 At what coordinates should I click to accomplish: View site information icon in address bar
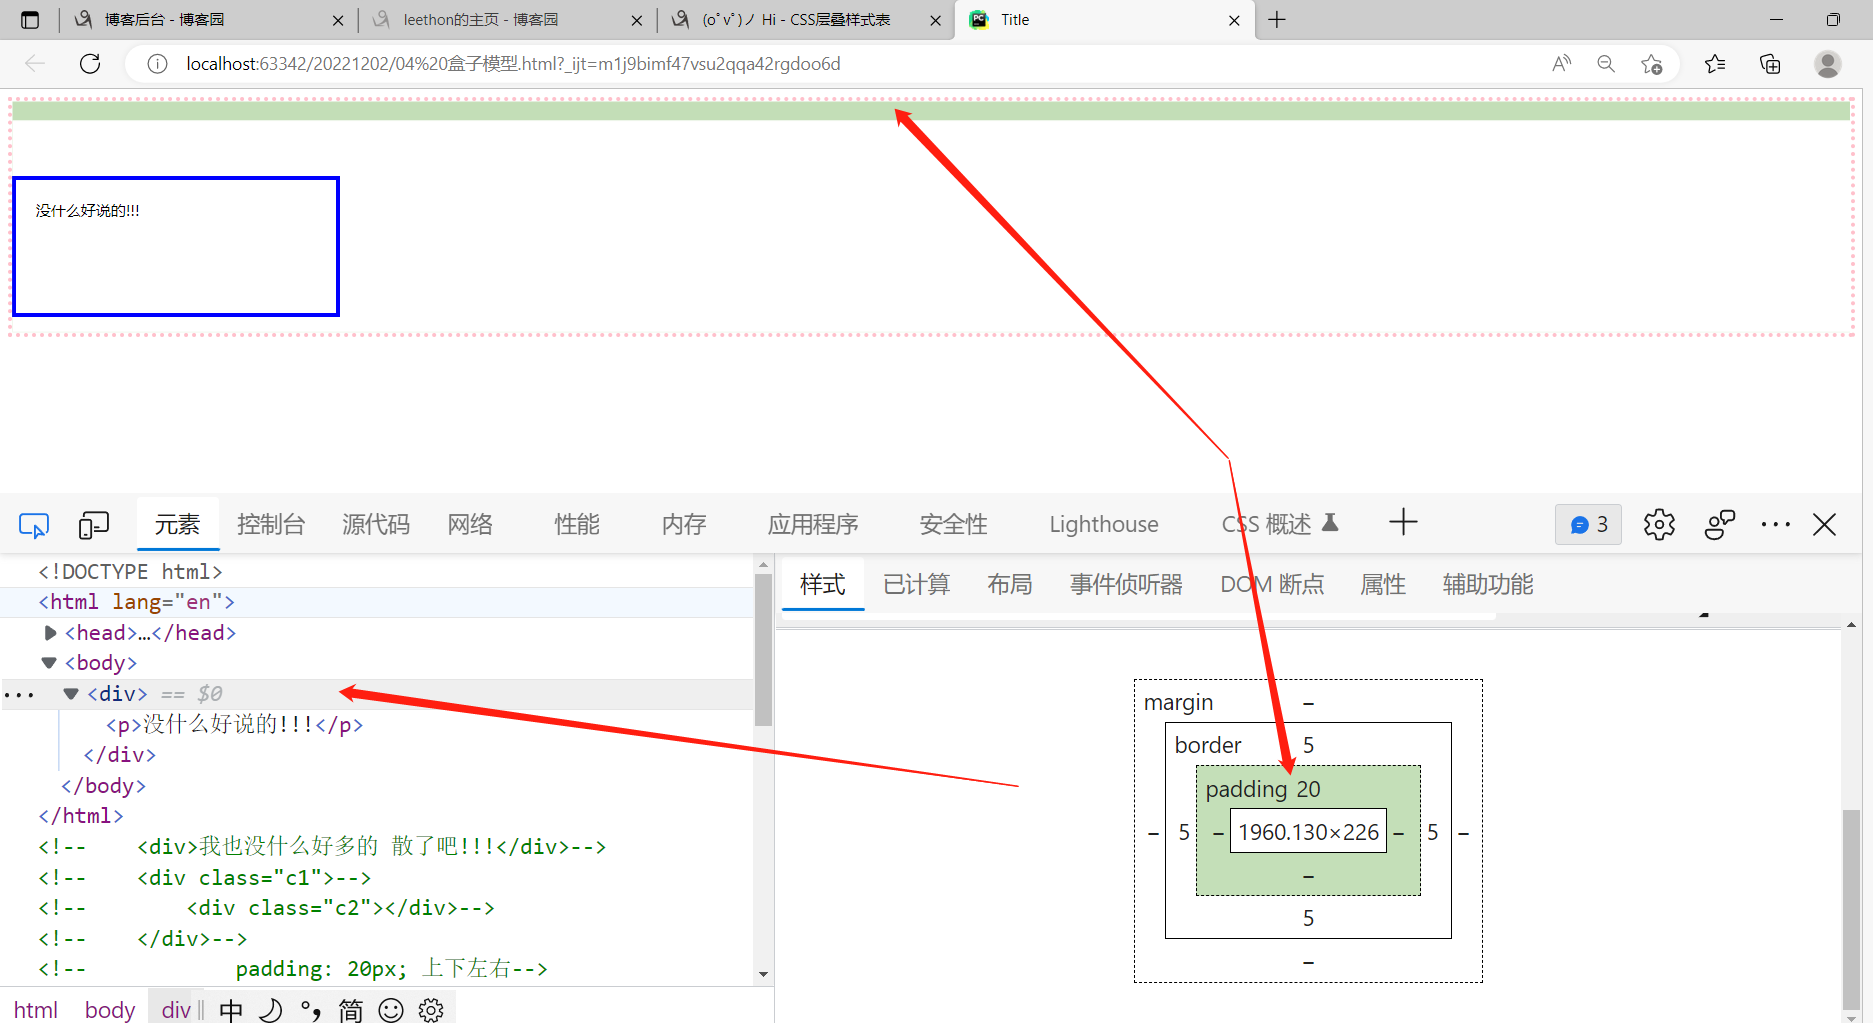pyautogui.click(x=157, y=64)
